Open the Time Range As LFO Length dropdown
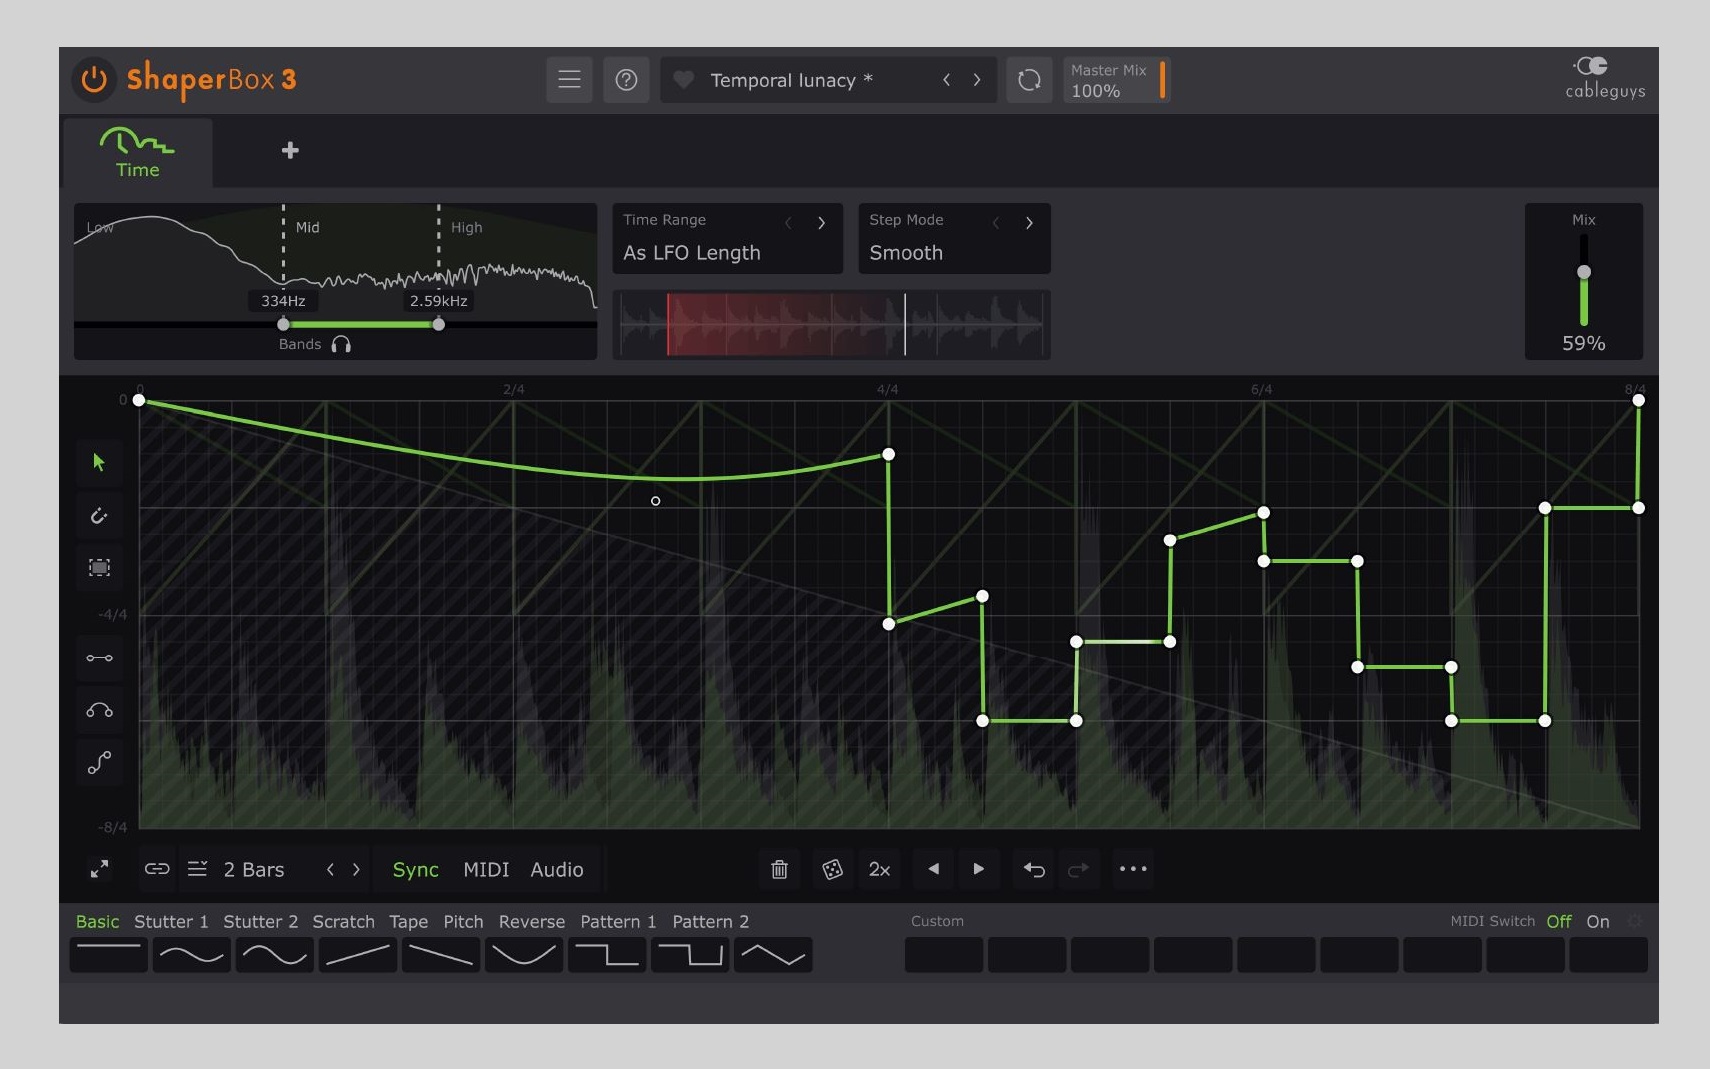This screenshot has width=1710, height=1069. pos(692,253)
